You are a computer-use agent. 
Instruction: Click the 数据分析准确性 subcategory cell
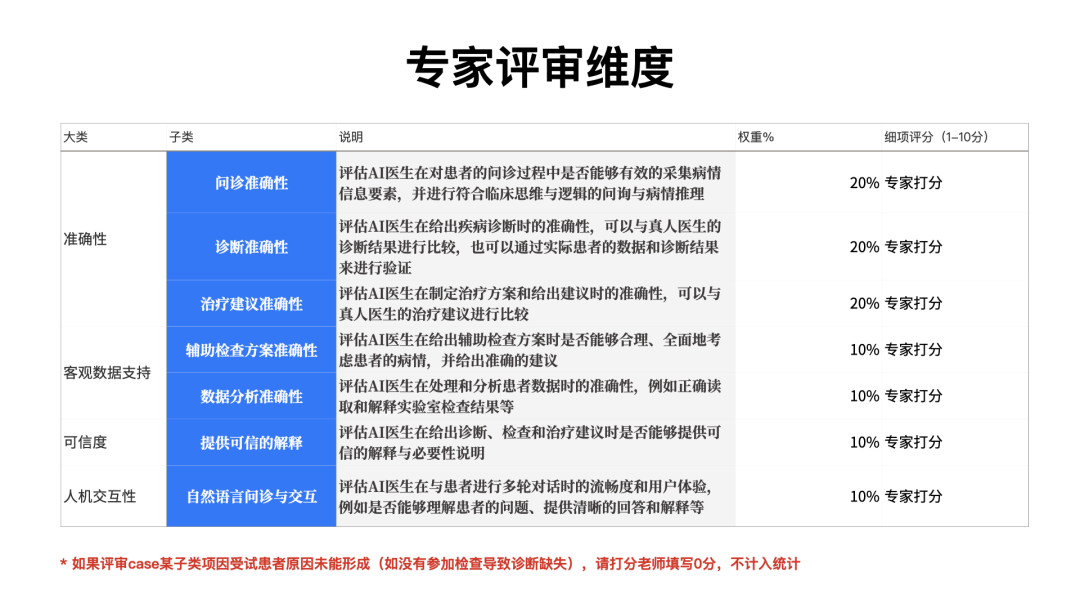251,397
